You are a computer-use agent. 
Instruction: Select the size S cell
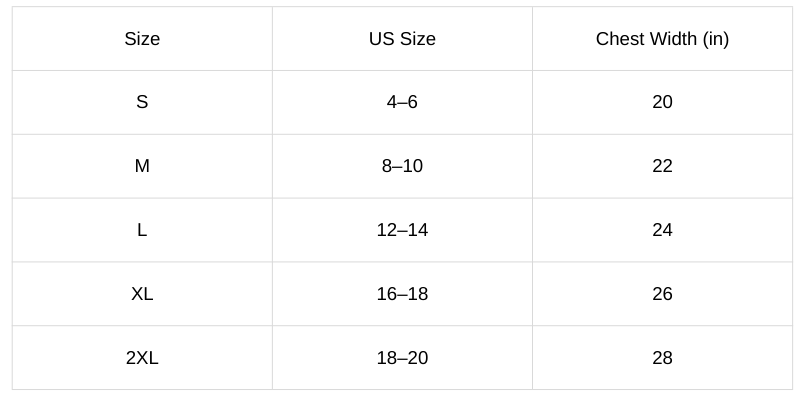coord(142,102)
